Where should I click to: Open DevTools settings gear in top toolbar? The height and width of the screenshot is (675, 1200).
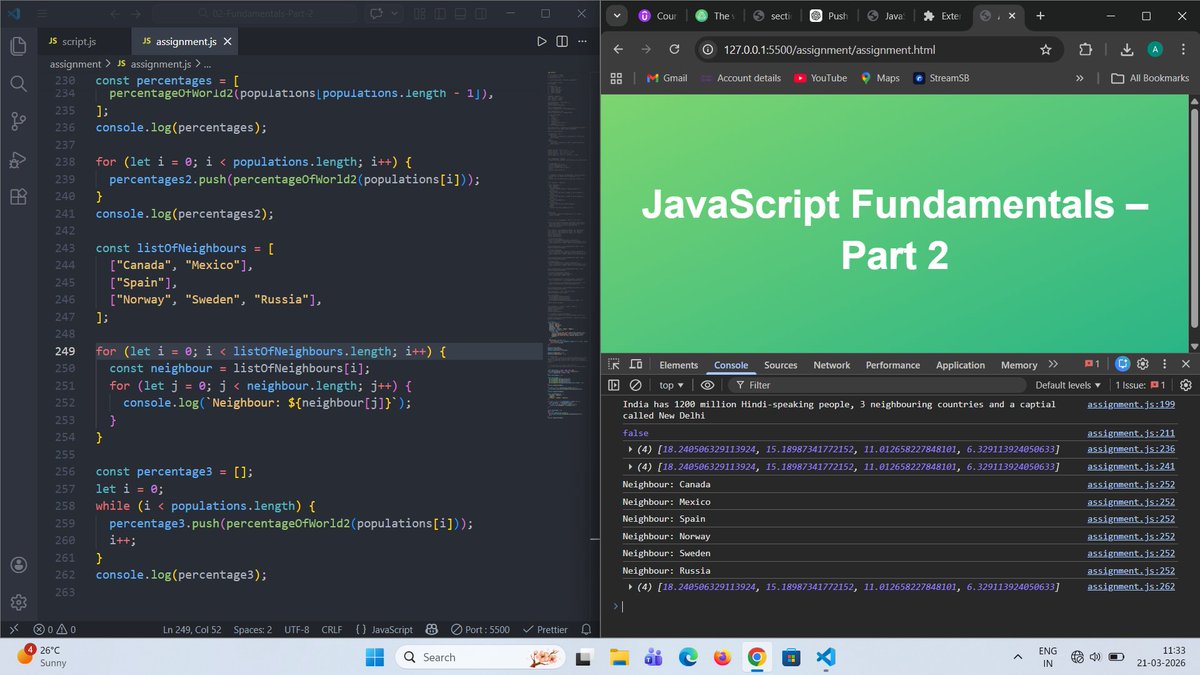[1143, 365]
